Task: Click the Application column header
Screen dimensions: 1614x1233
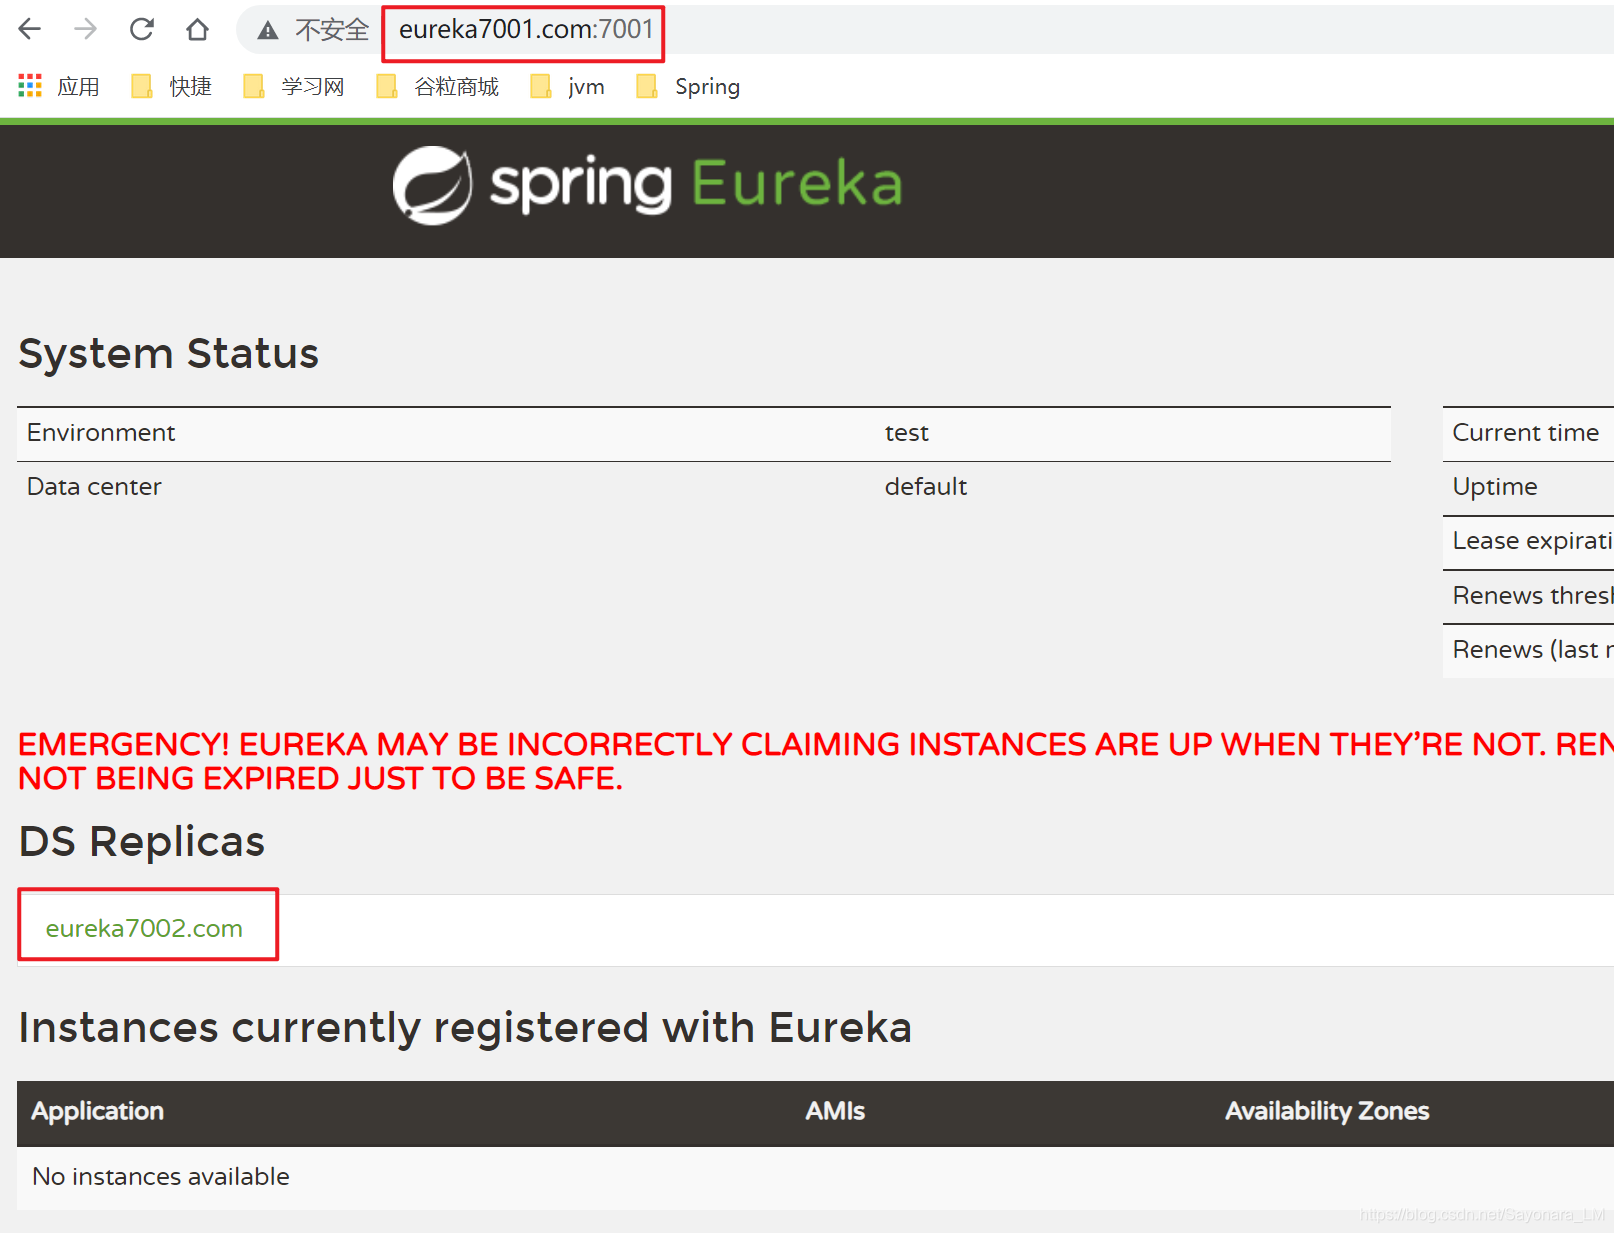Action: pyautogui.click(x=97, y=1111)
